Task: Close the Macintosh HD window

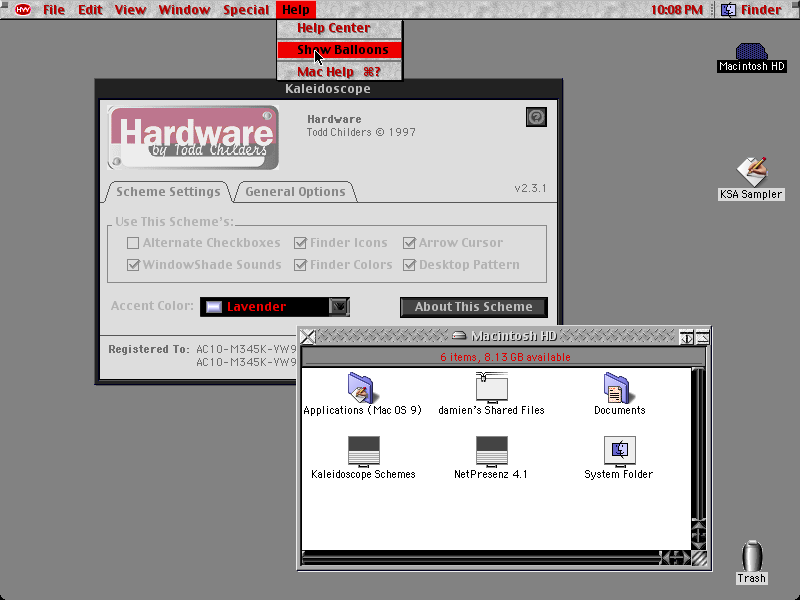Action: tap(308, 337)
